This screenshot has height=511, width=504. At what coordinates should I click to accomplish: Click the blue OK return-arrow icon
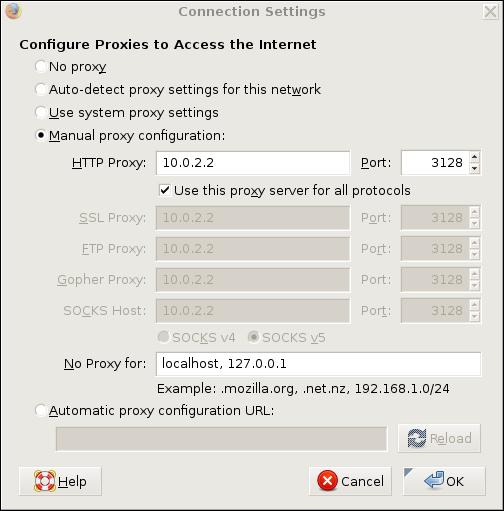click(434, 480)
